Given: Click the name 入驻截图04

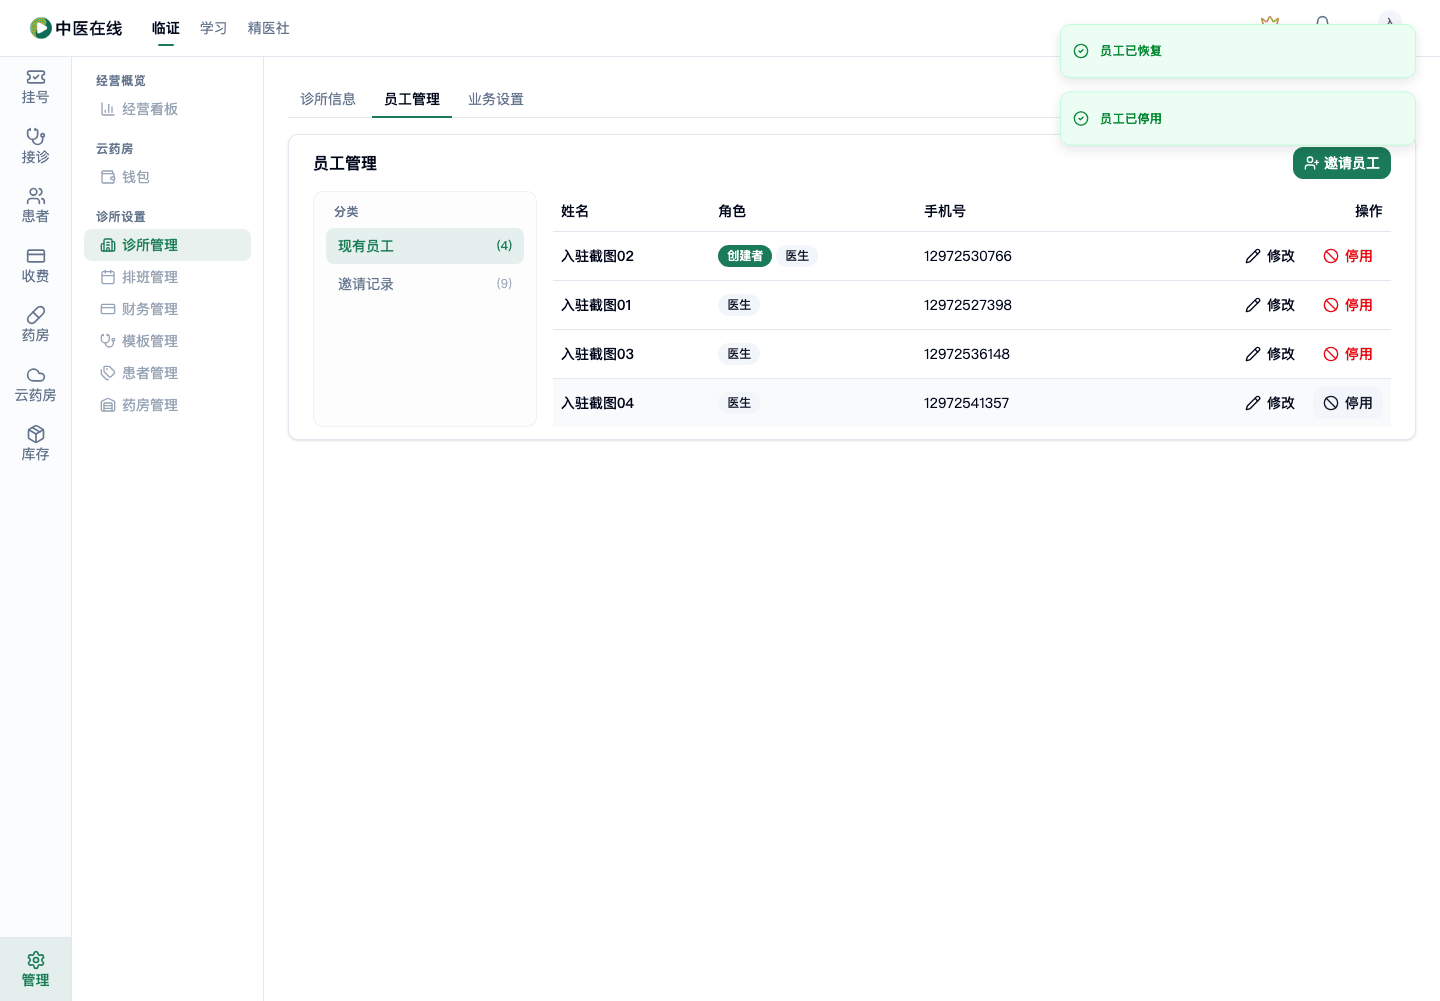Looking at the screenshot, I should pyautogui.click(x=597, y=403).
